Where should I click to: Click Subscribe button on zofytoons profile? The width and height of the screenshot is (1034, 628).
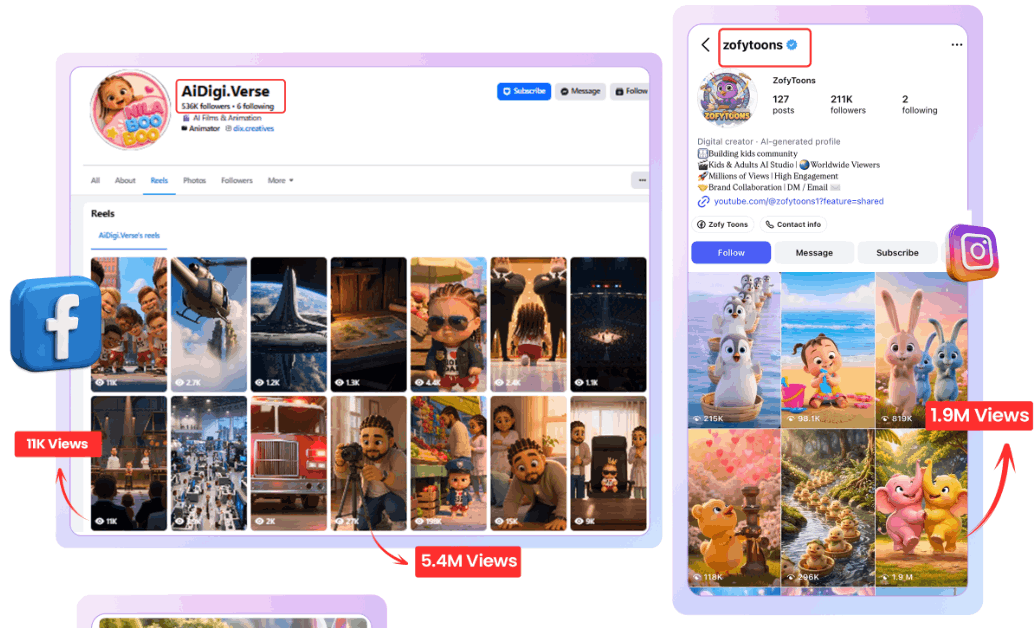pyautogui.click(x=897, y=253)
